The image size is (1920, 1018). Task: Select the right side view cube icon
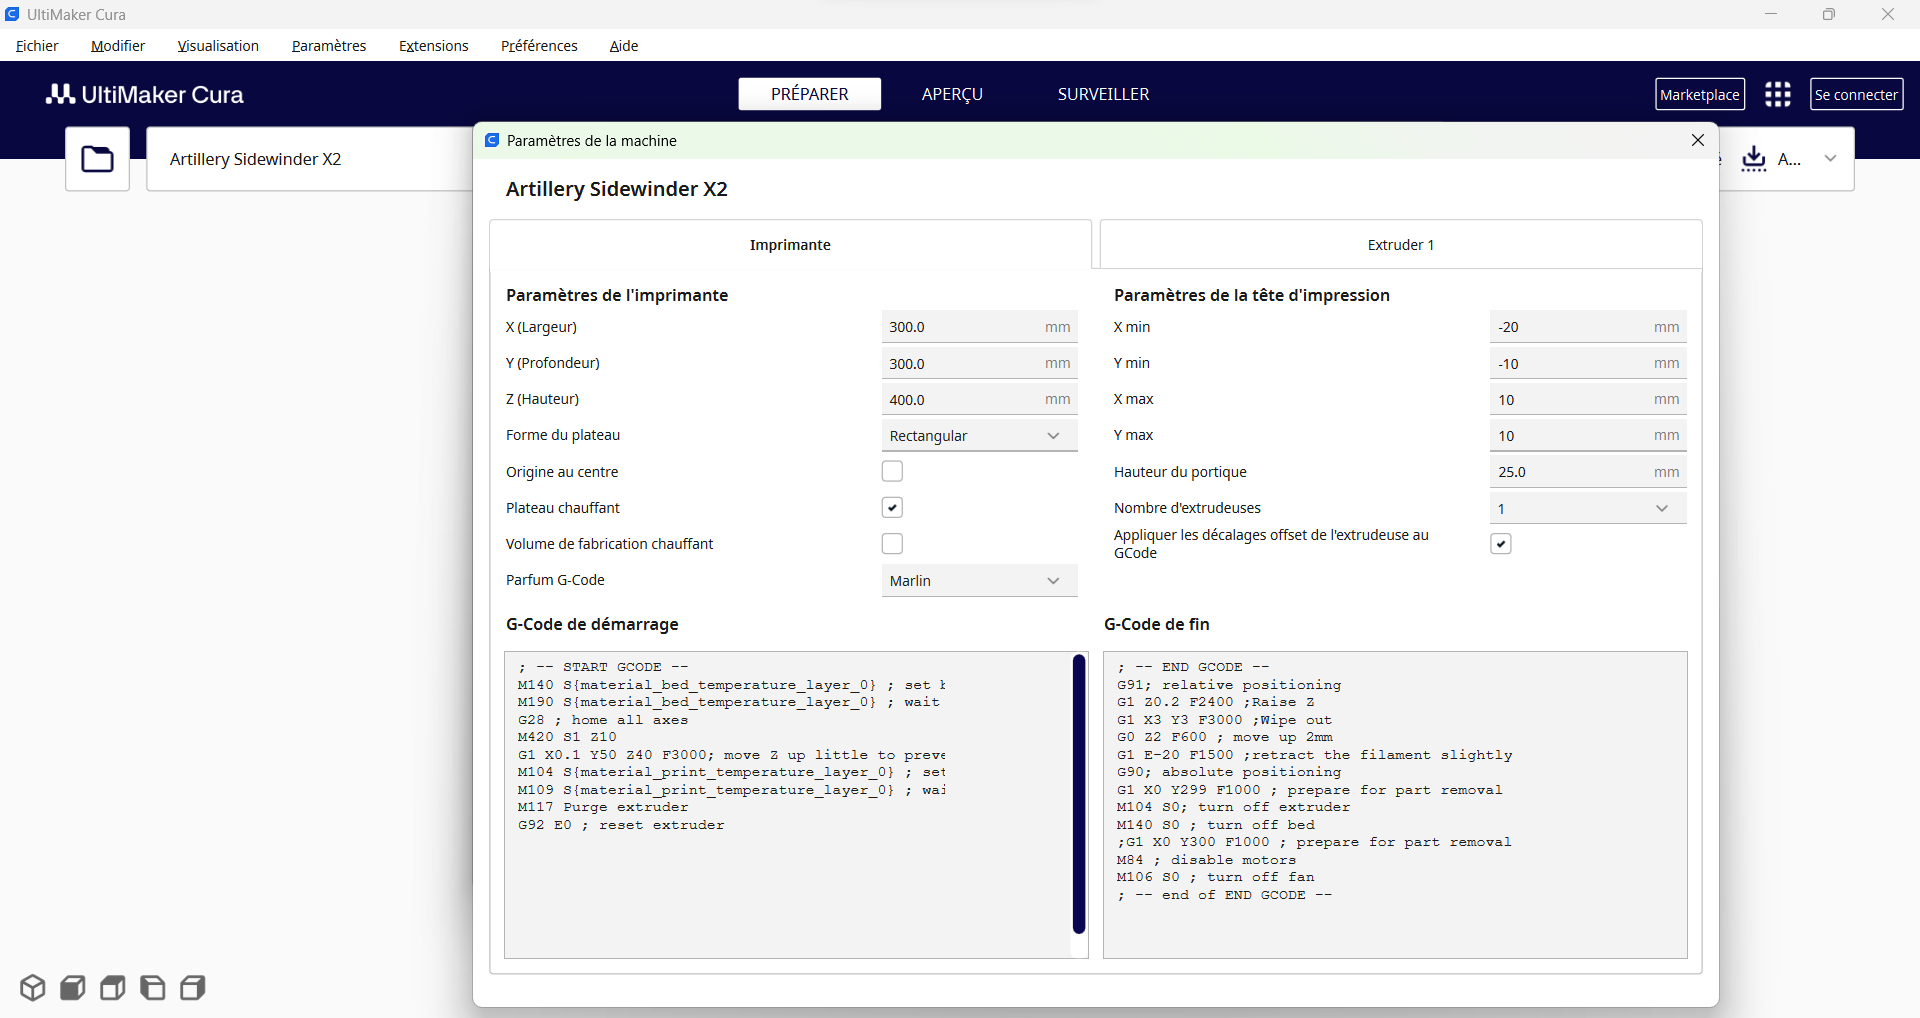tap(193, 988)
